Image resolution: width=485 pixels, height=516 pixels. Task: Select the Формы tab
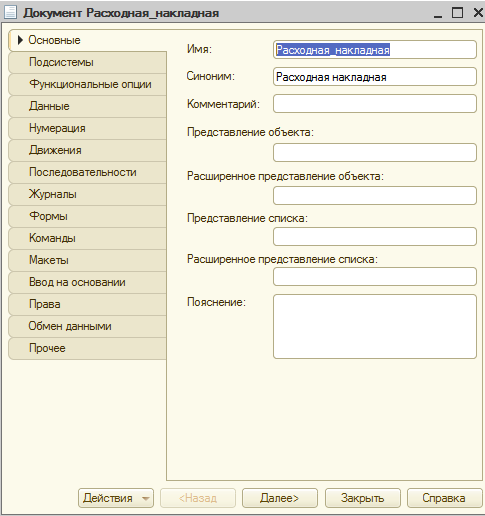coord(87,216)
